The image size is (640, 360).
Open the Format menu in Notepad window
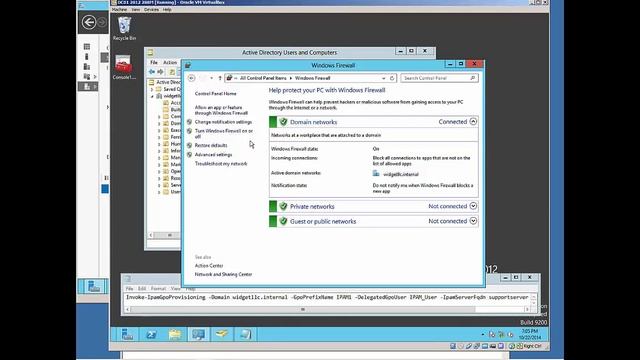click(158, 289)
